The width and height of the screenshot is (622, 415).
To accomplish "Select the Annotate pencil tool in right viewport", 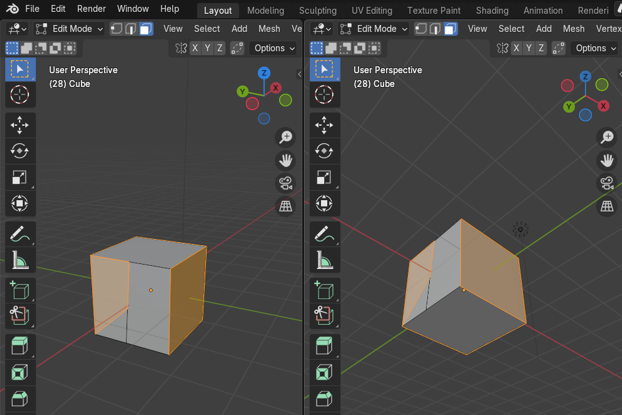I will coord(325,234).
